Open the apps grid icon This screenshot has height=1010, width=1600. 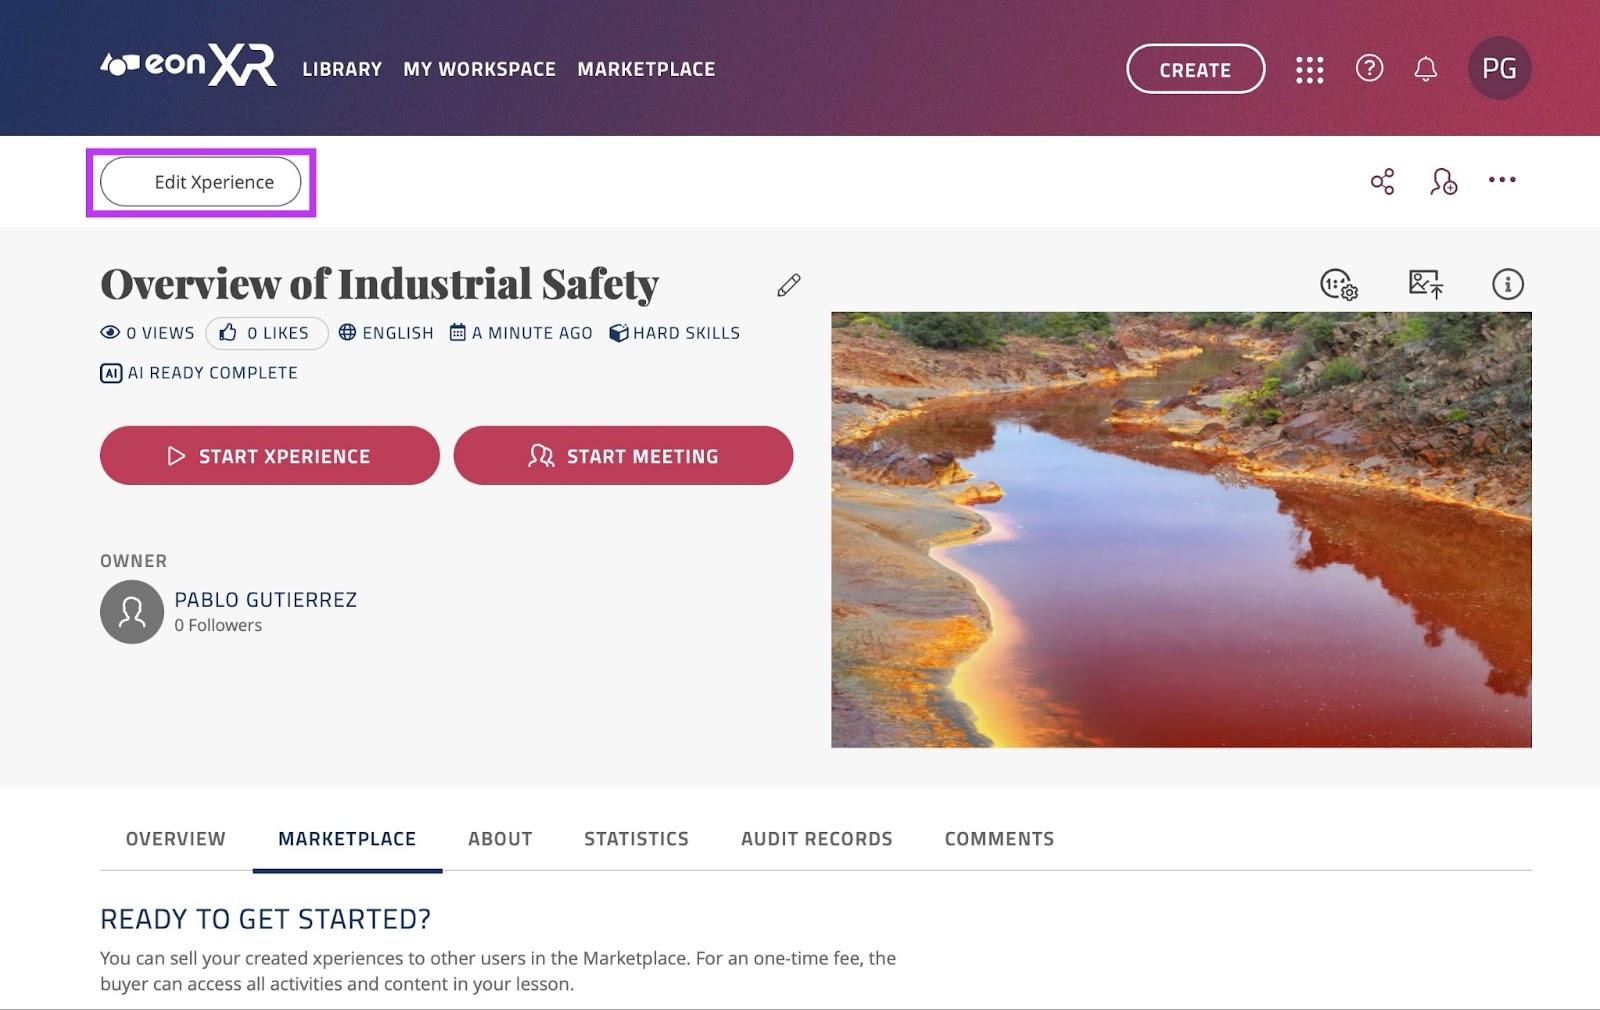[x=1309, y=69]
